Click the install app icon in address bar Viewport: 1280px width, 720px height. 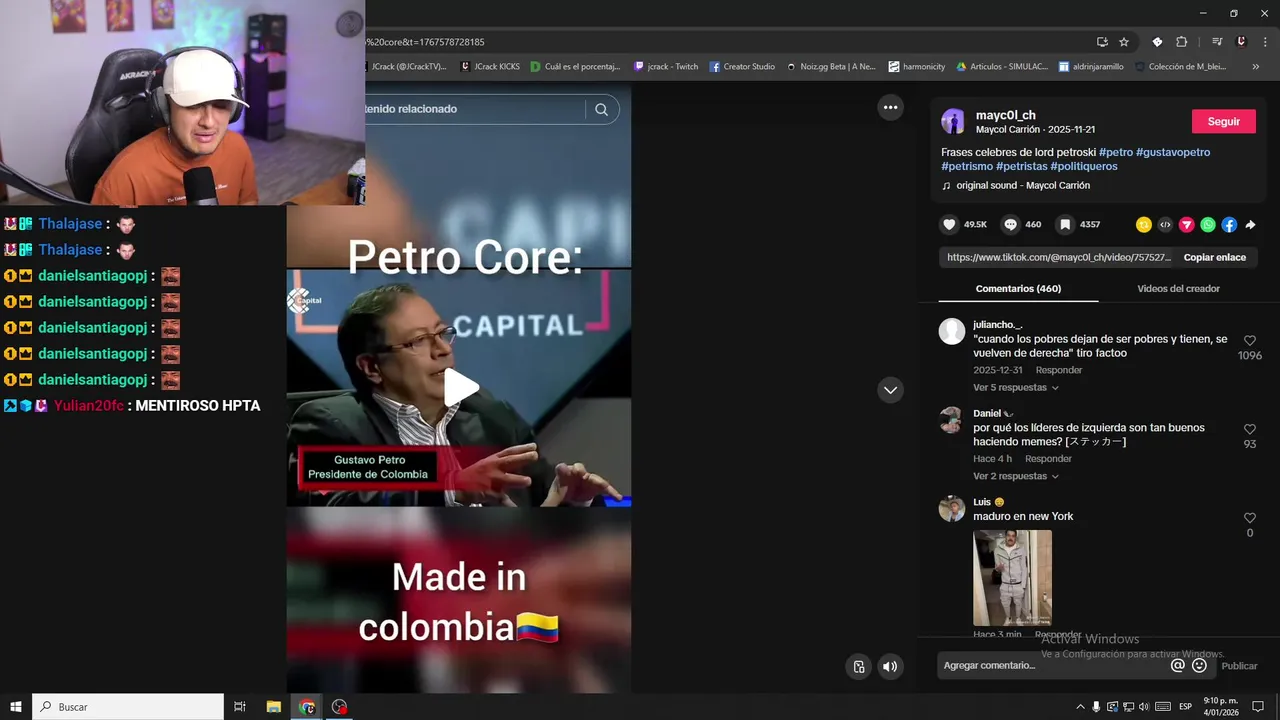[1102, 42]
